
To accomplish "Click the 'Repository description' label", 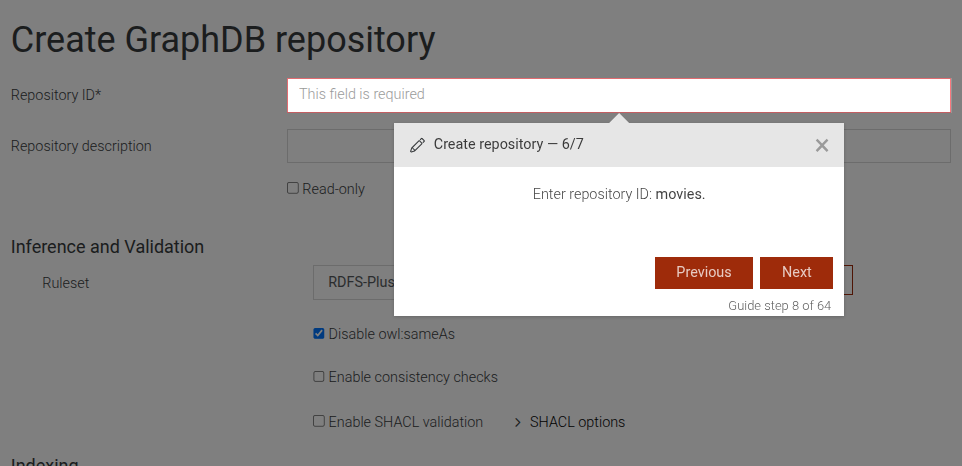I will pyautogui.click(x=81, y=146).
